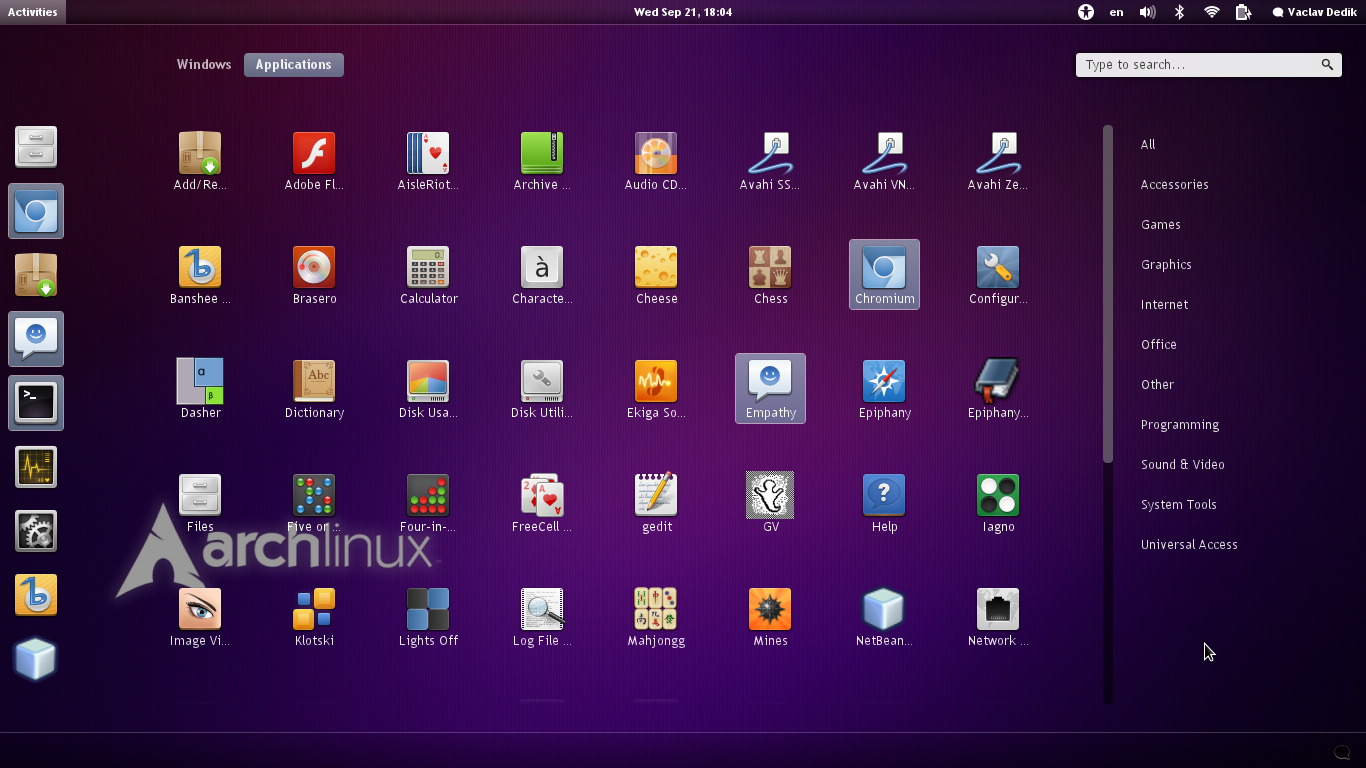Screen dimensions: 1366x768
Task: Launch Cheese webcam app
Action: point(656,275)
